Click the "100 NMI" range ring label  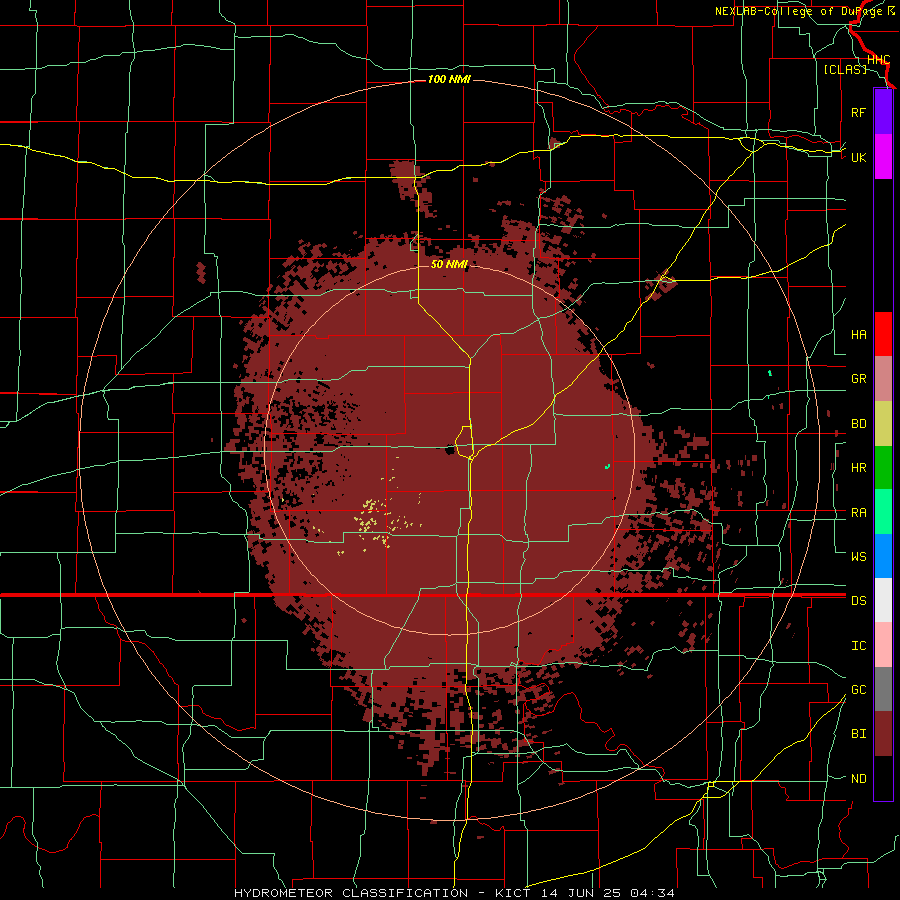(449, 79)
